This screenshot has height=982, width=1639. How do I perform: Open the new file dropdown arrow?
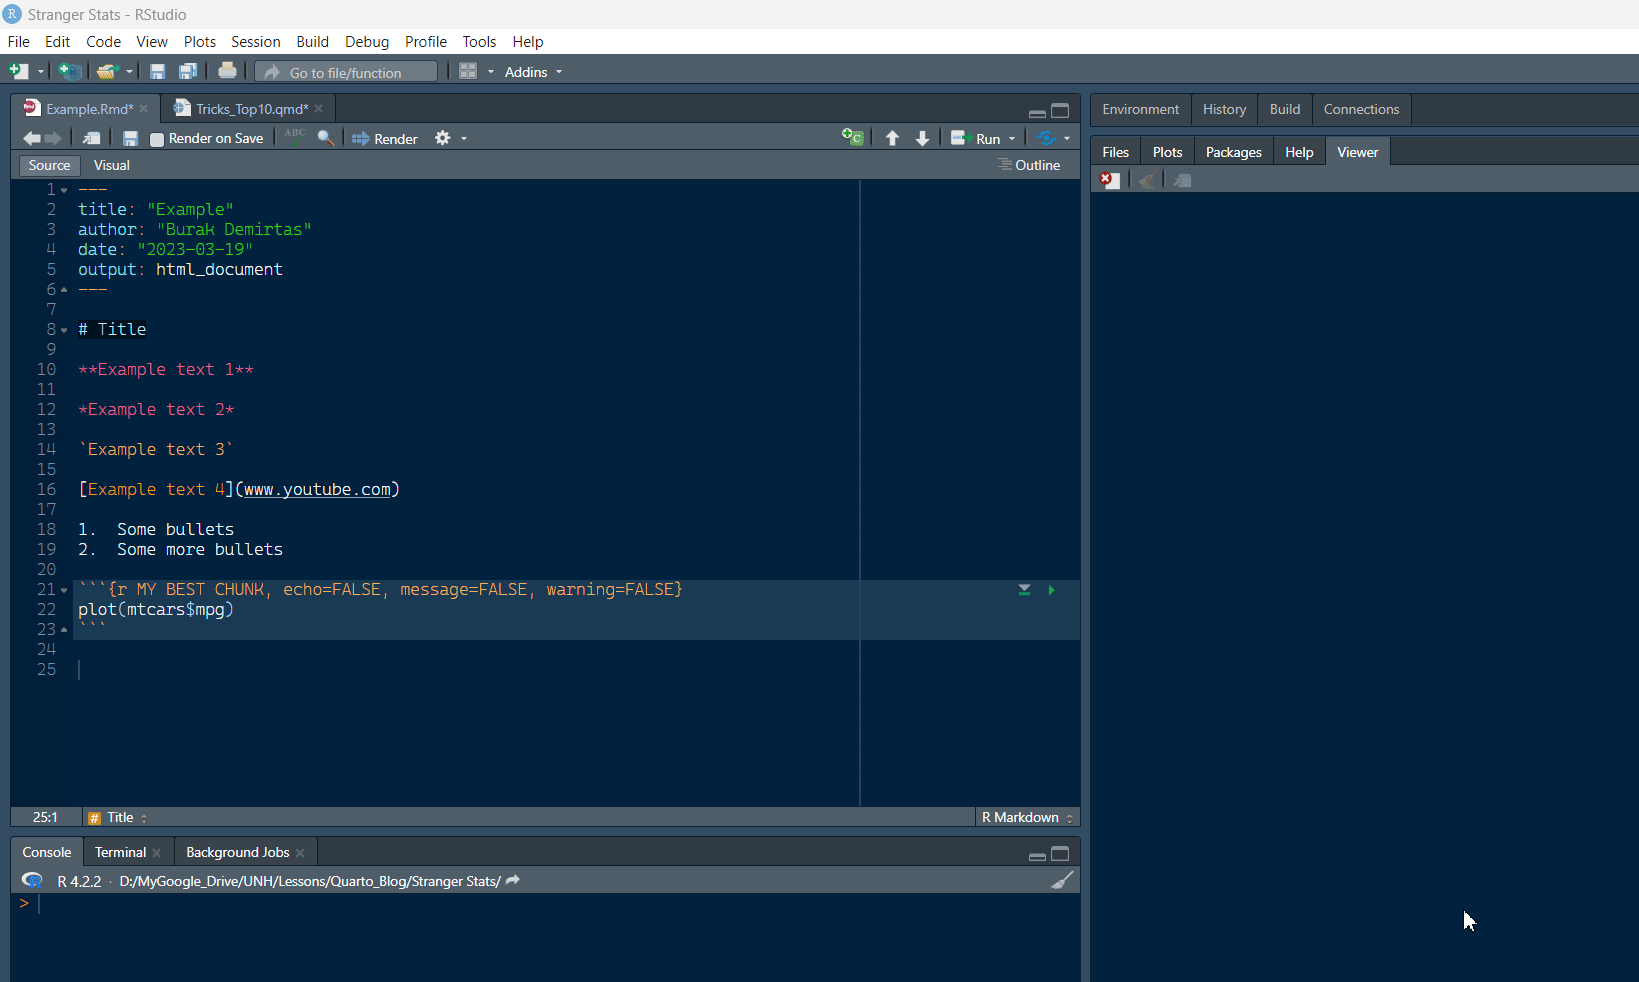pos(41,72)
